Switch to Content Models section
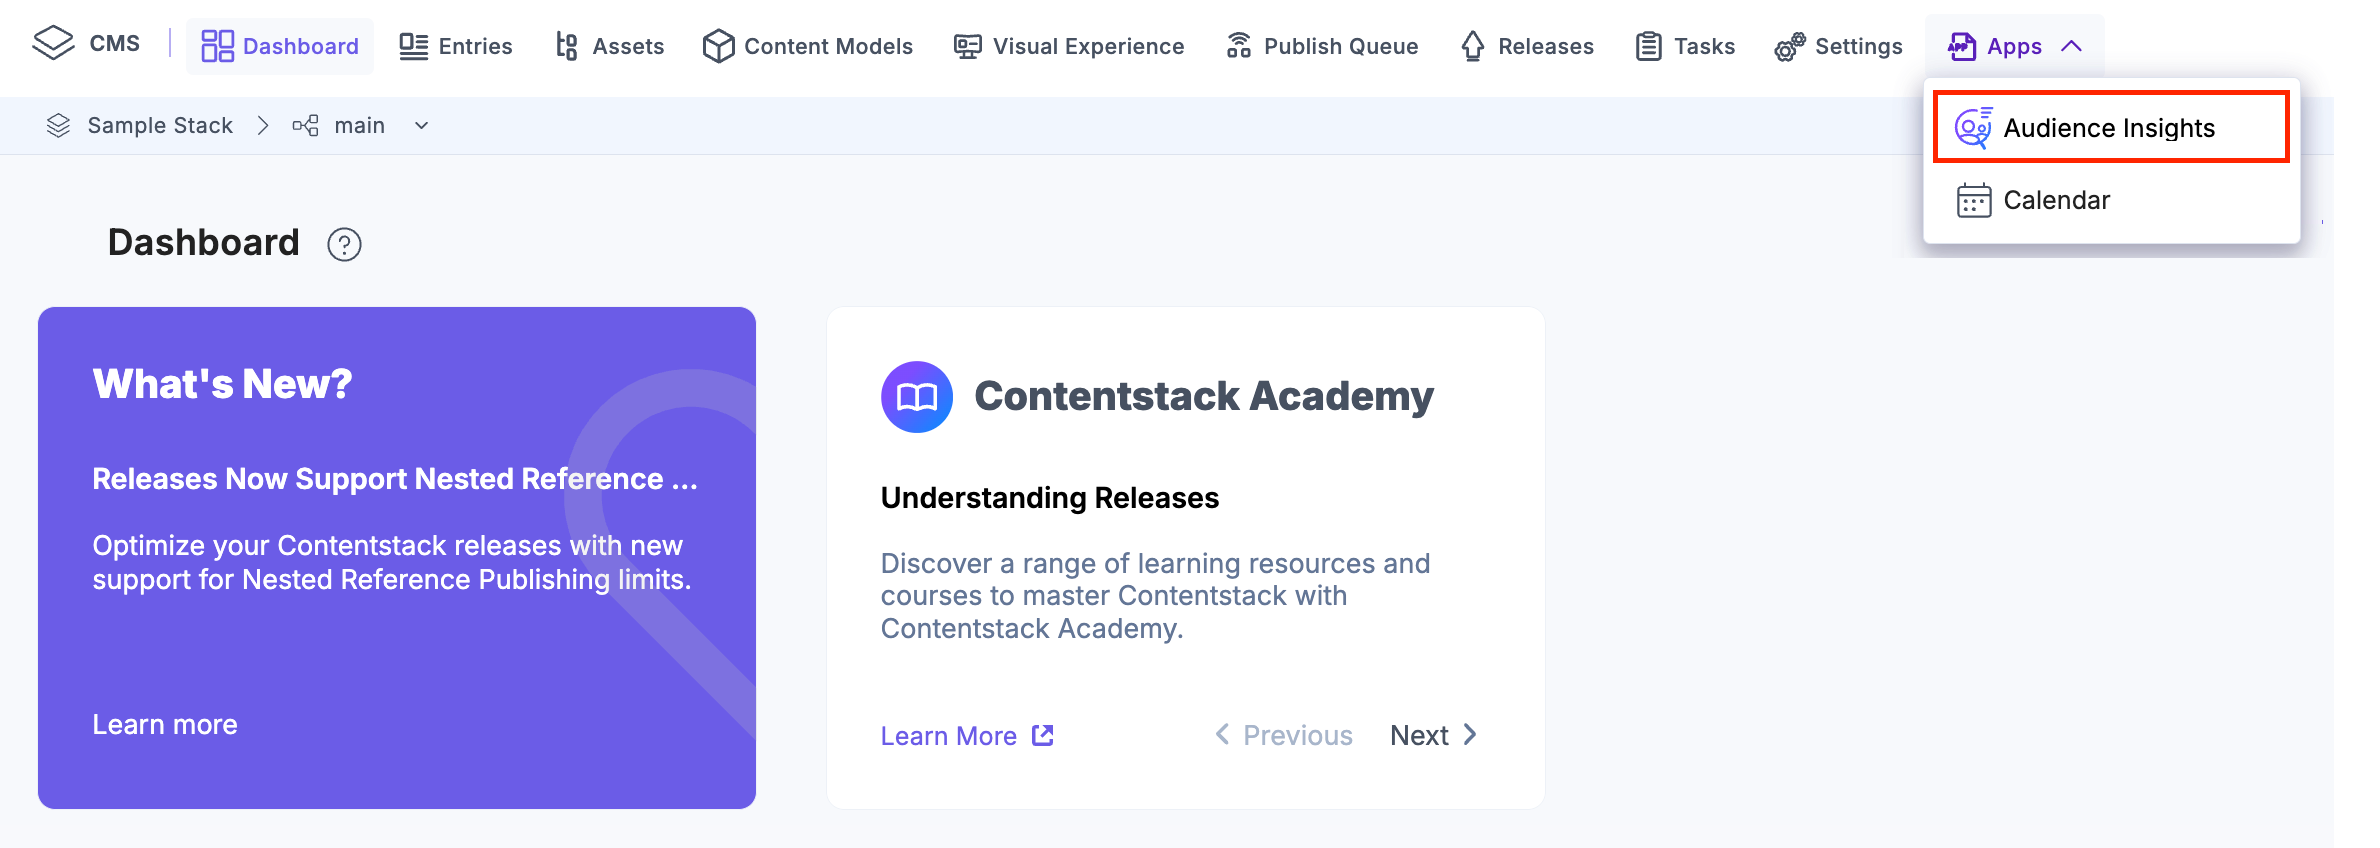This screenshot has height=848, width=2380. click(x=808, y=46)
